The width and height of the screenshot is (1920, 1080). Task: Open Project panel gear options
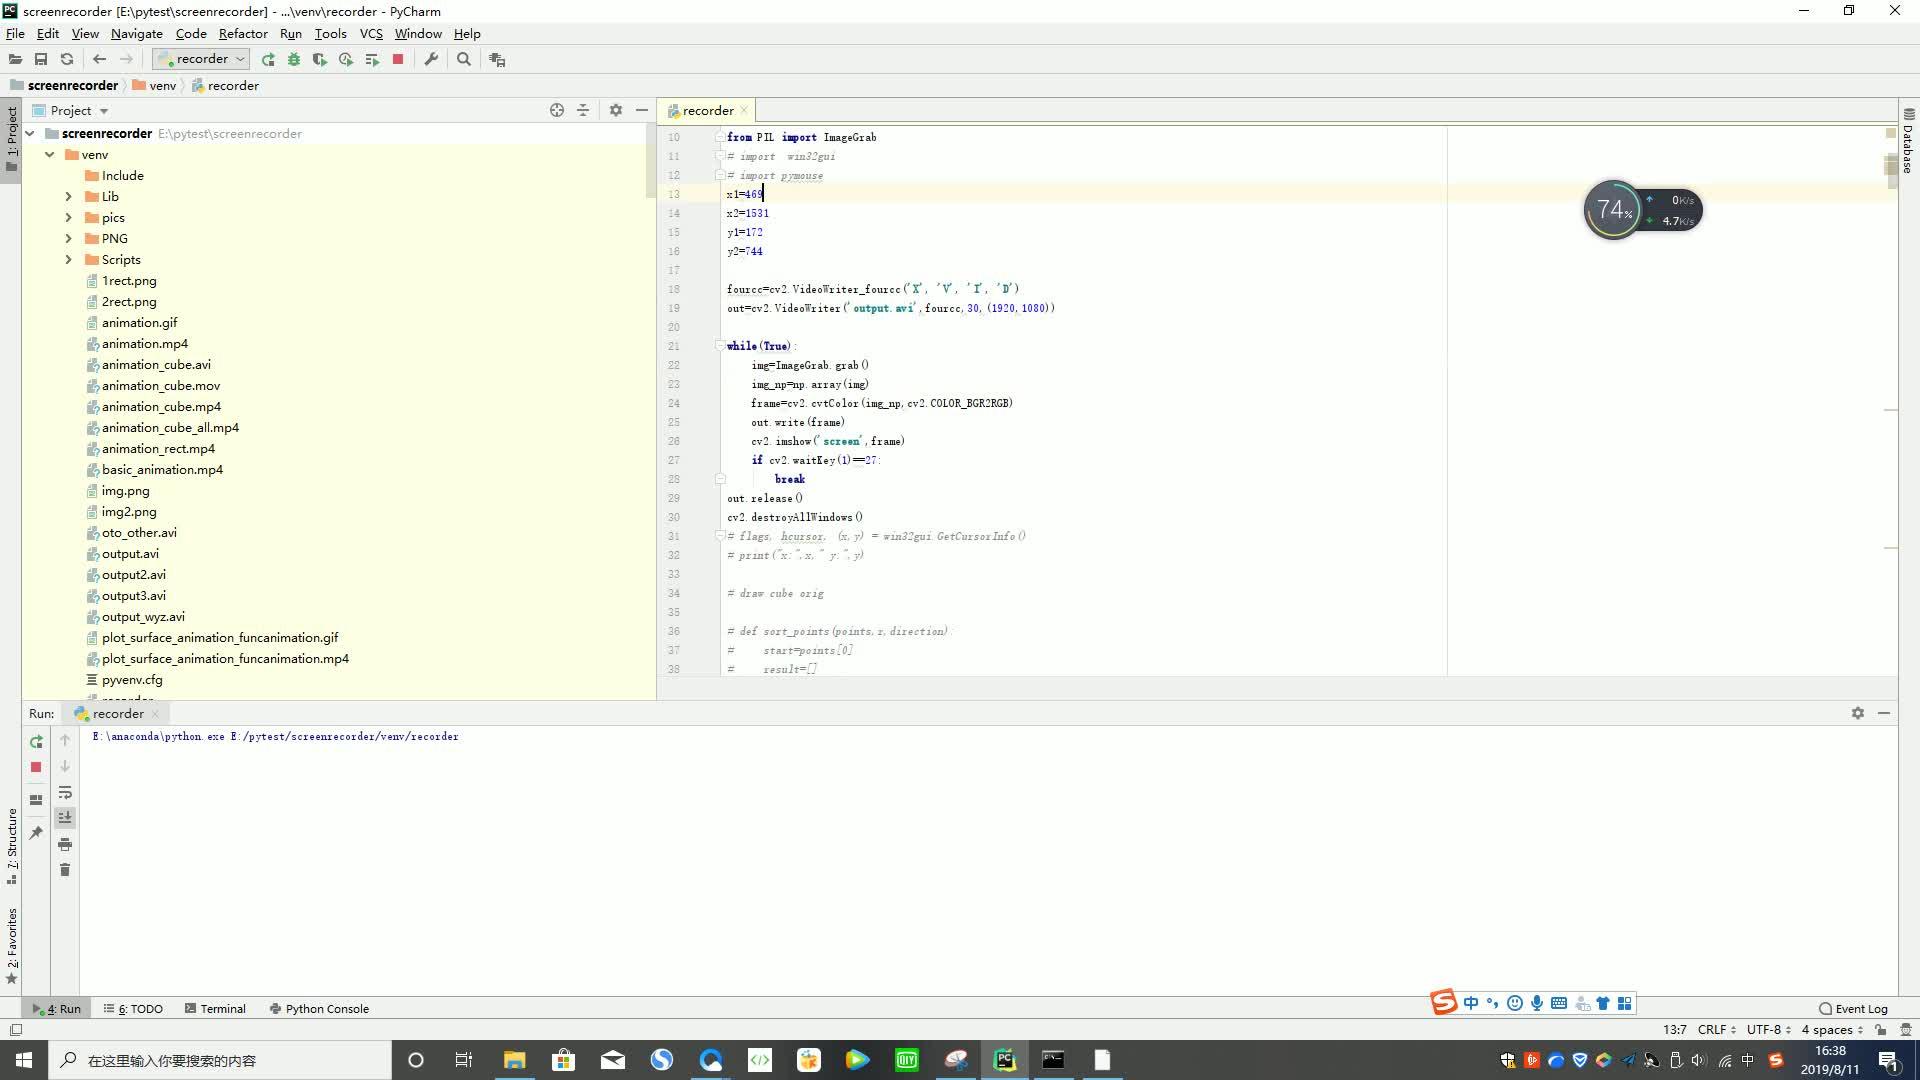tap(616, 110)
